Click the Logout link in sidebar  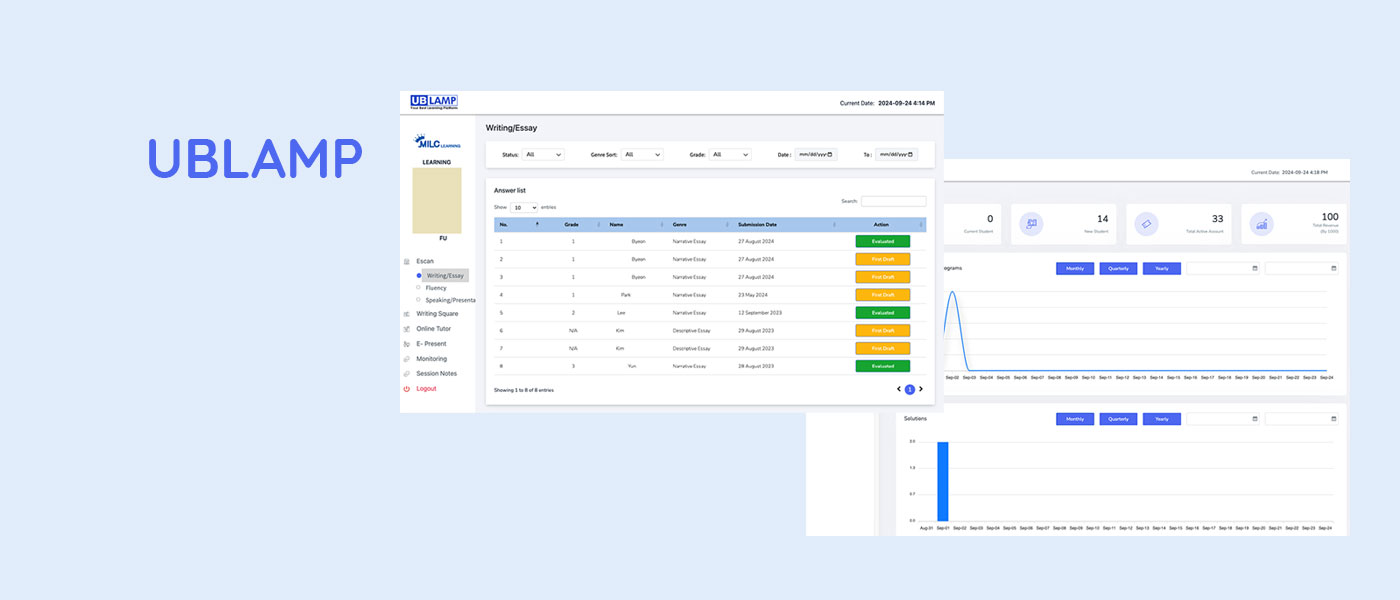tap(426, 389)
